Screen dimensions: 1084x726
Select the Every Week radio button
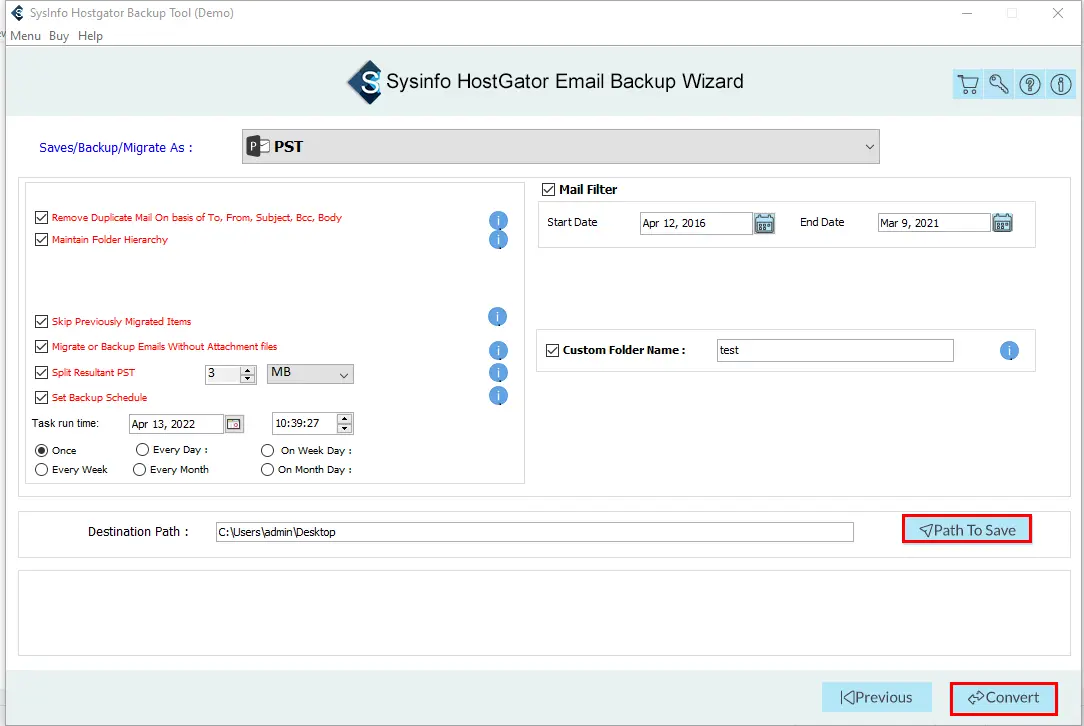pyautogui.click(x=41, y=470)
